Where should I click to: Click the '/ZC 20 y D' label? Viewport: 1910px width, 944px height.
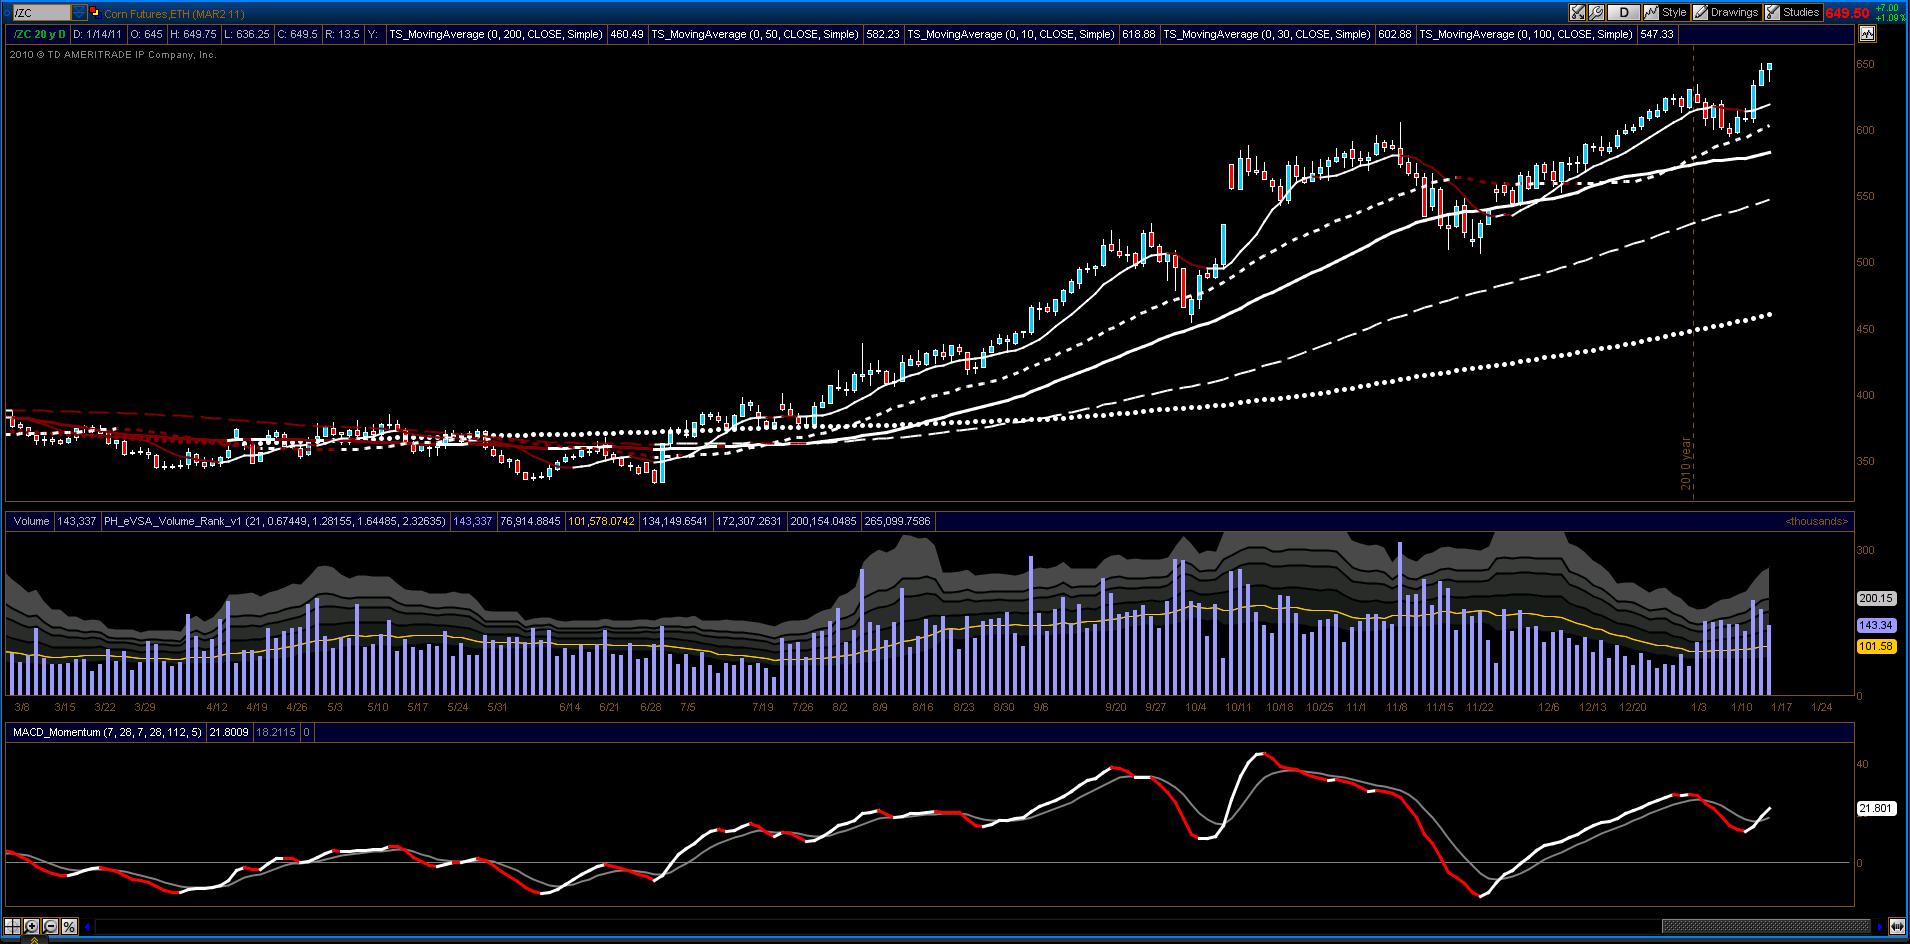(39, 34)
